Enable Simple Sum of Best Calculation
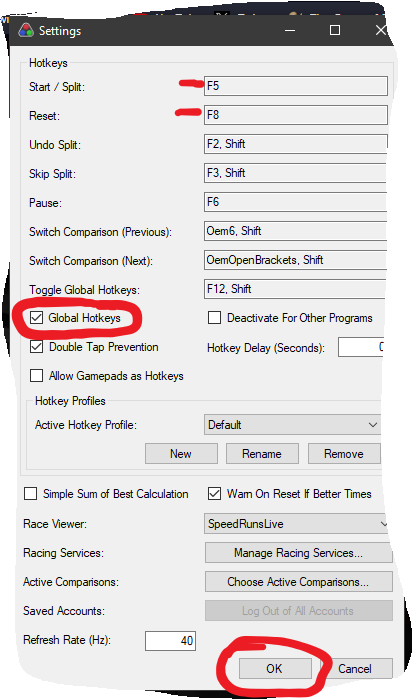 [30, 494]
